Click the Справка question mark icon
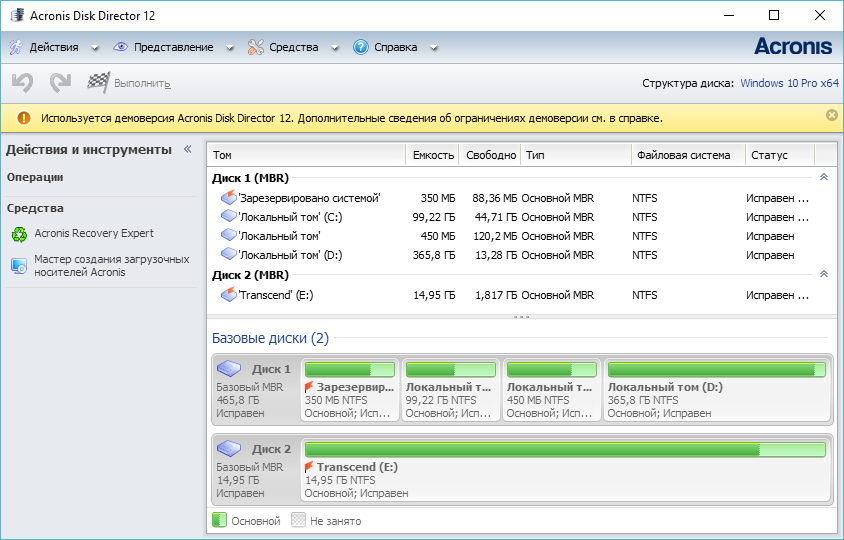The height and width of the screenshot is (540, 844). coord(361,47)
